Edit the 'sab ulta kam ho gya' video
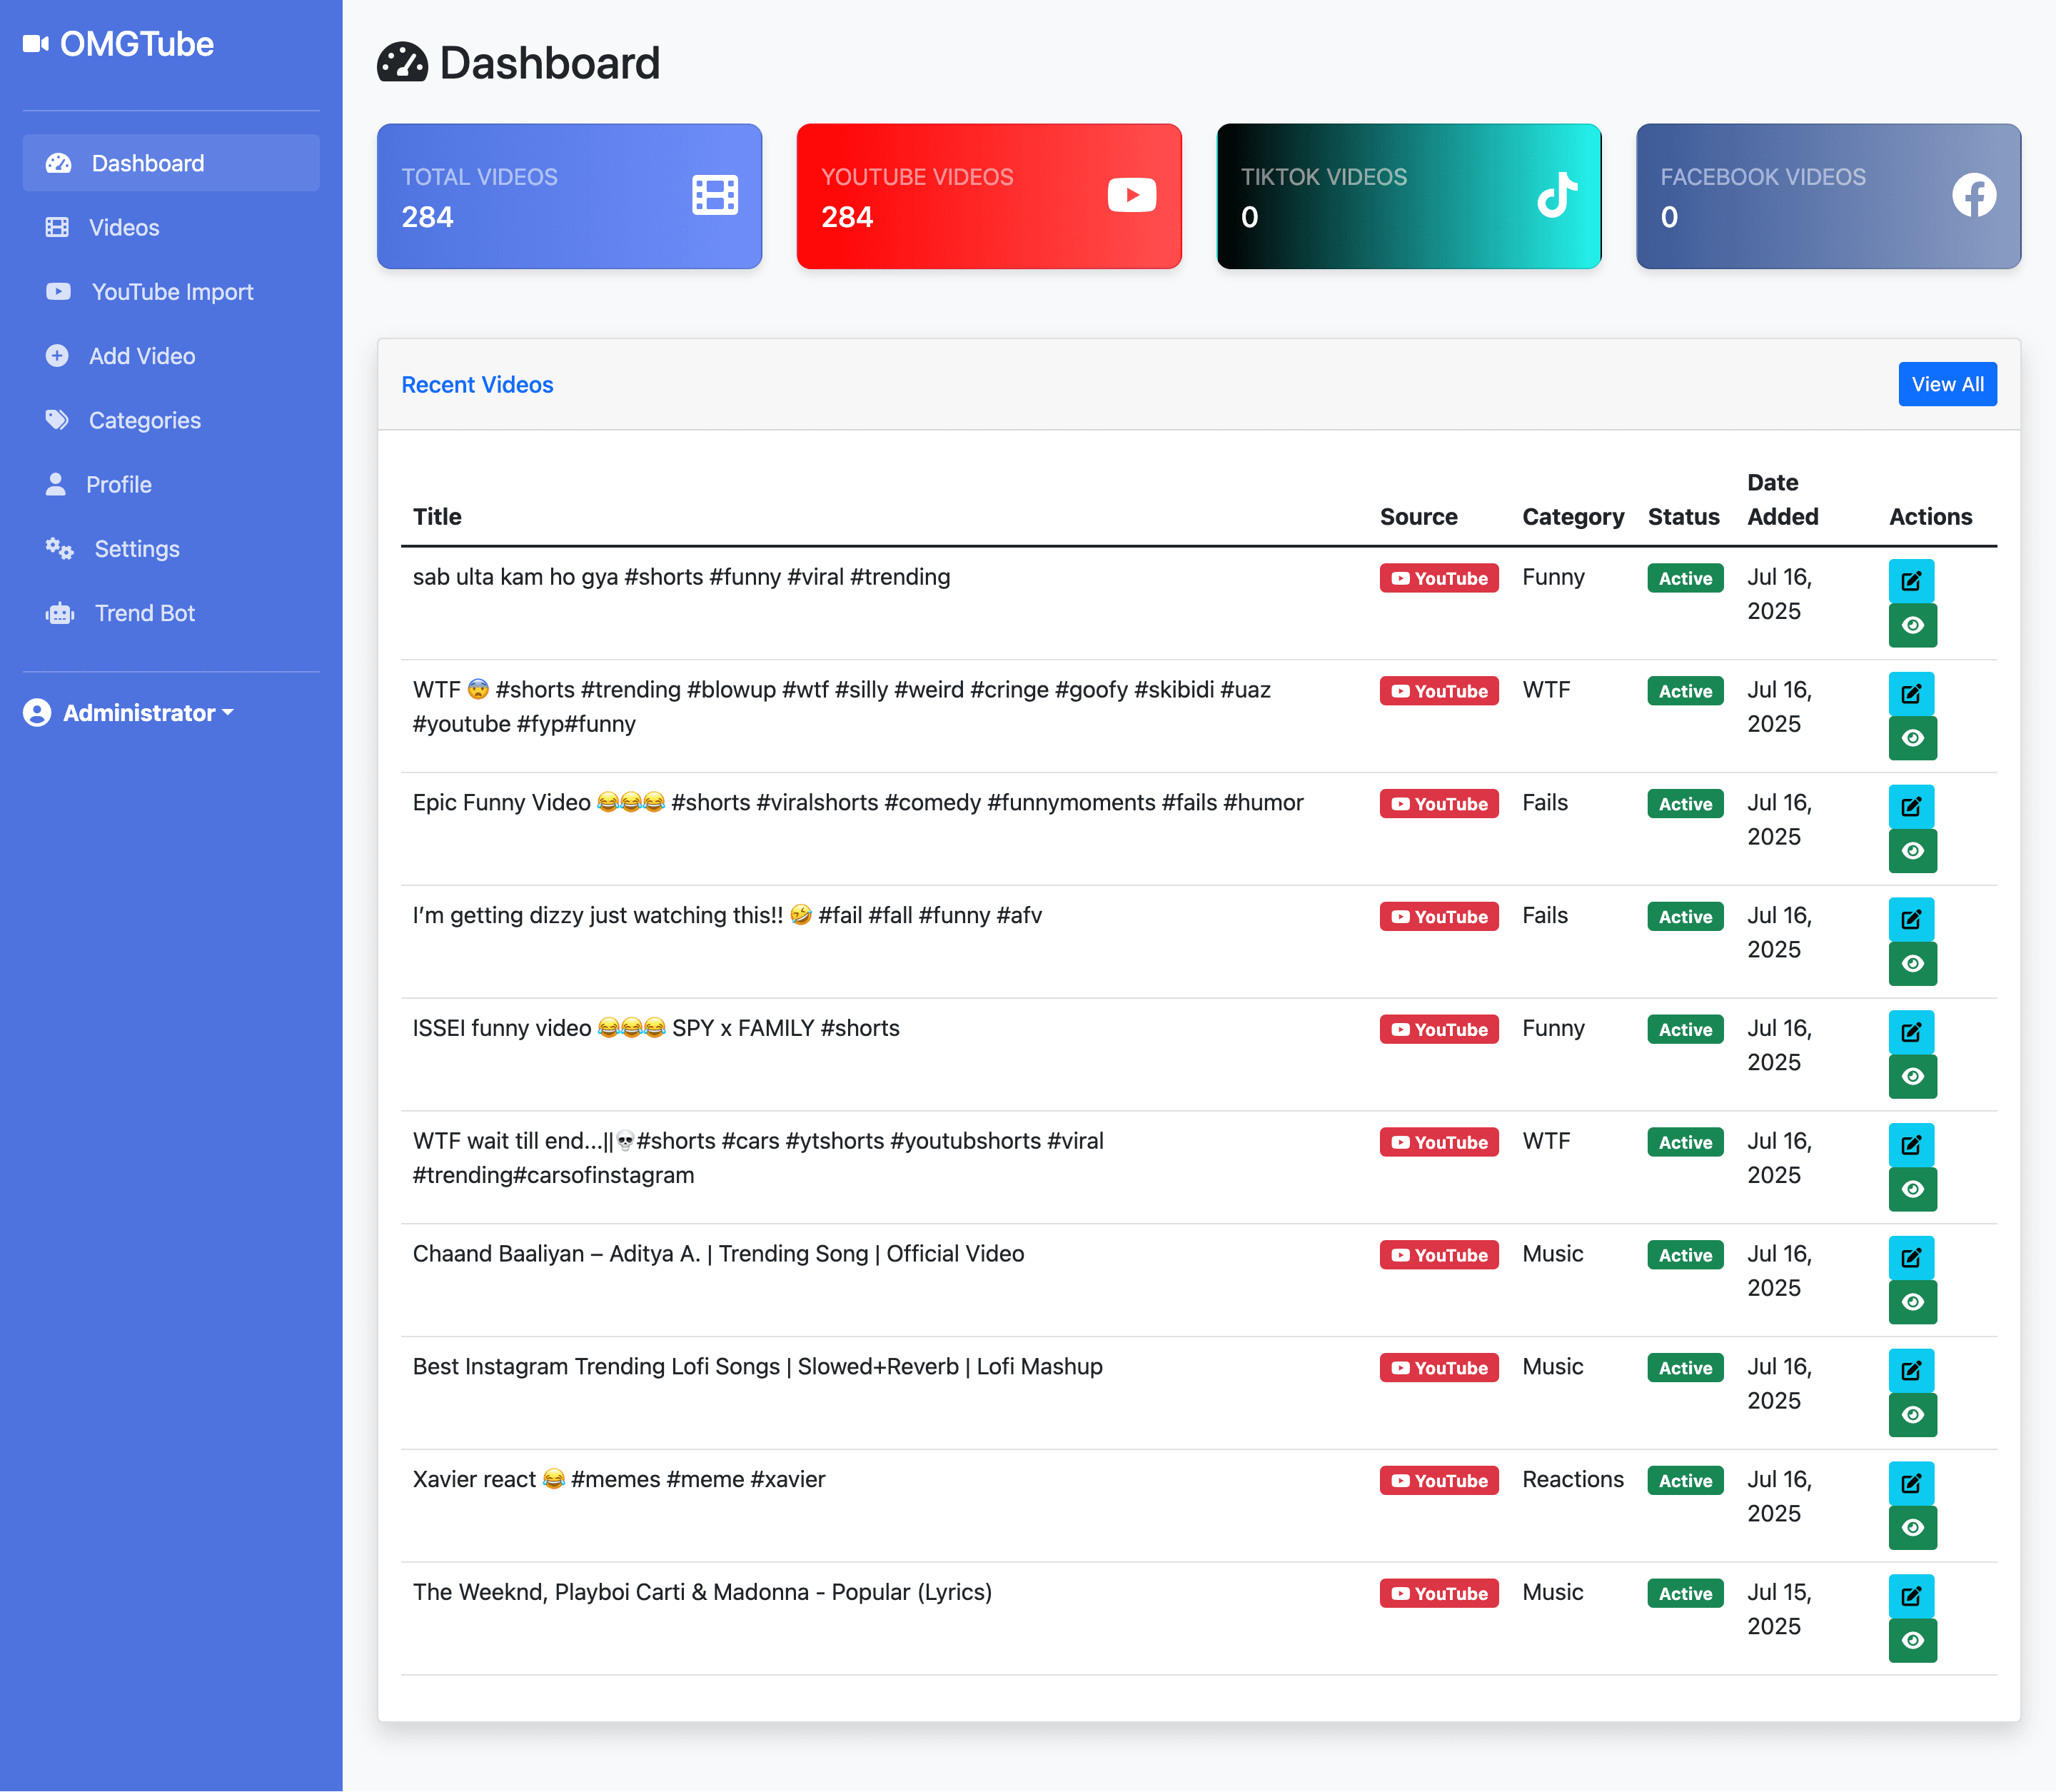The height and width of the screenshot is (1792, 2056). (1911, 581)
